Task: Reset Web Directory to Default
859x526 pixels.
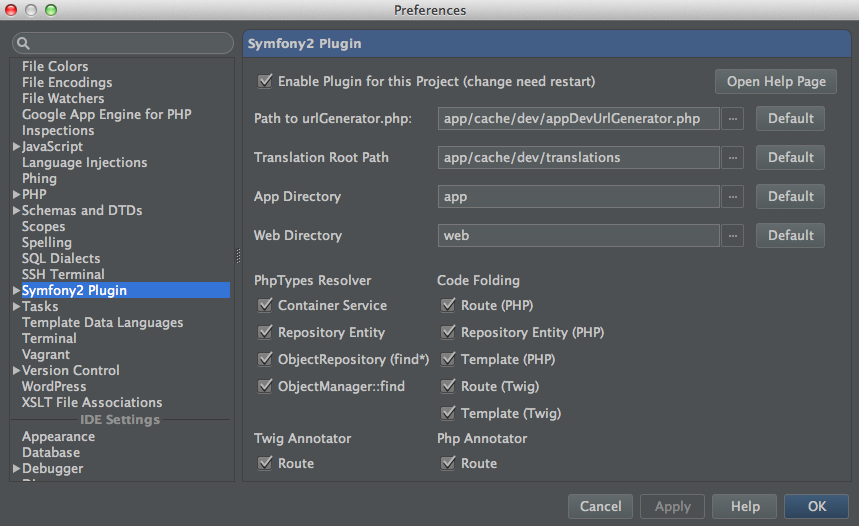Action: point(791,236)
